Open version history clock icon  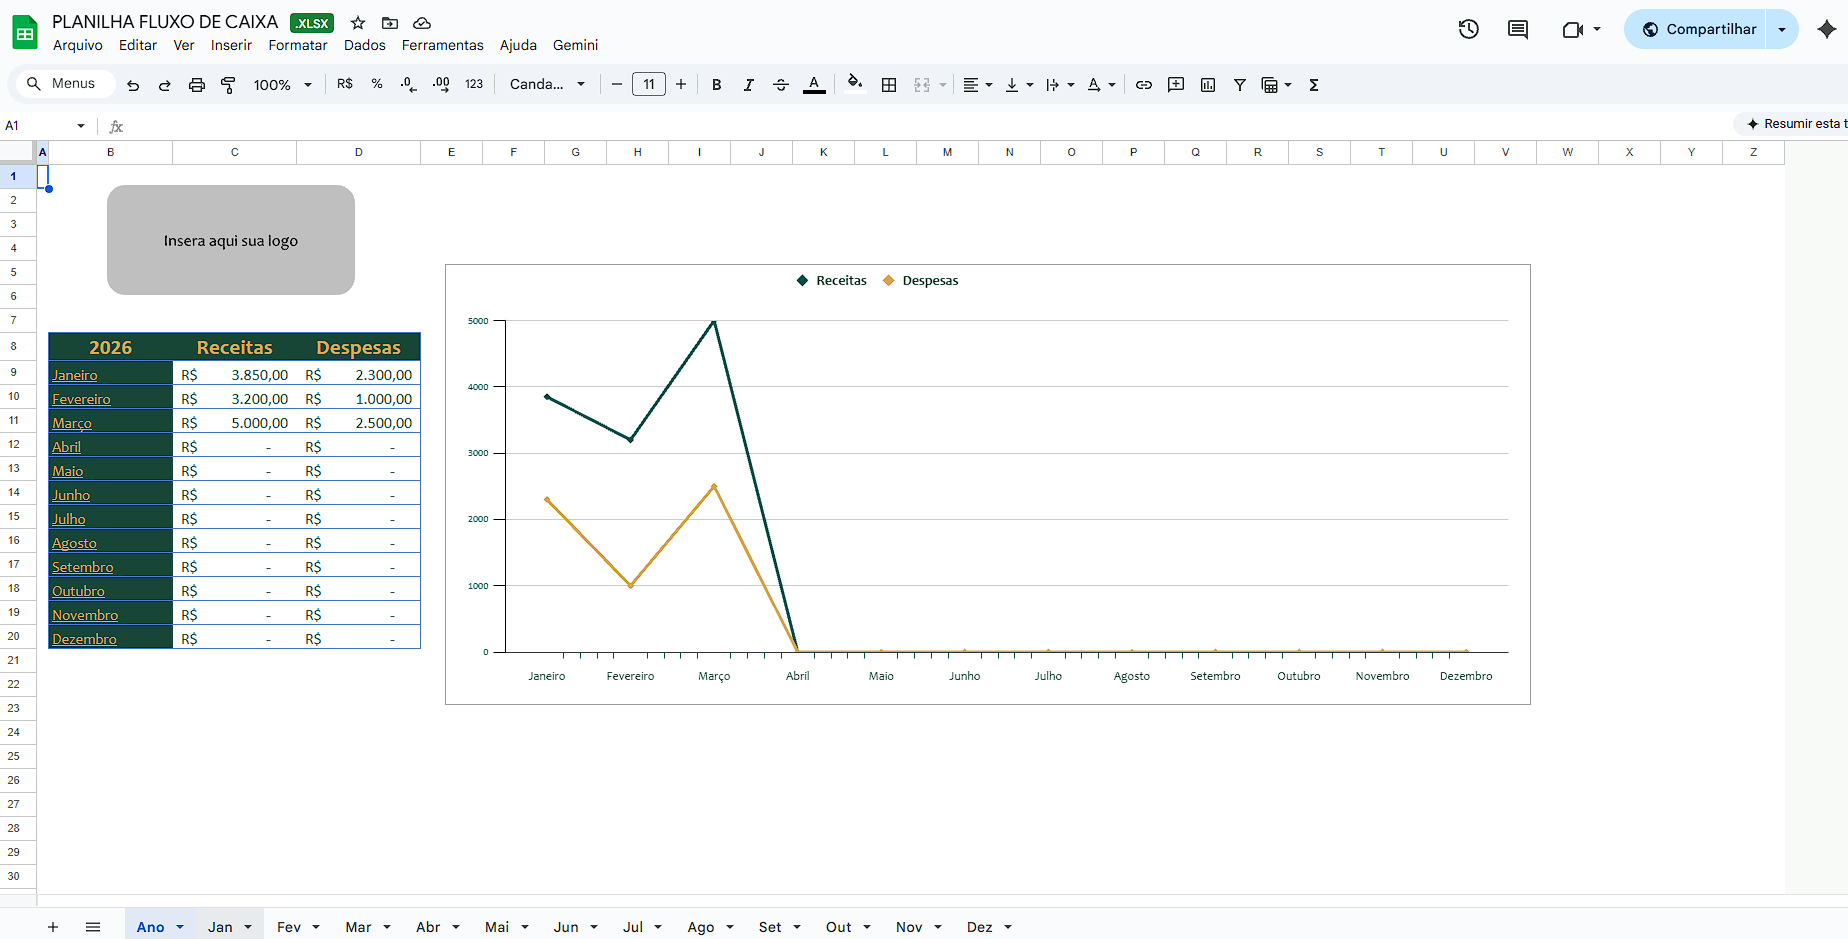[x=1468, y=29]
